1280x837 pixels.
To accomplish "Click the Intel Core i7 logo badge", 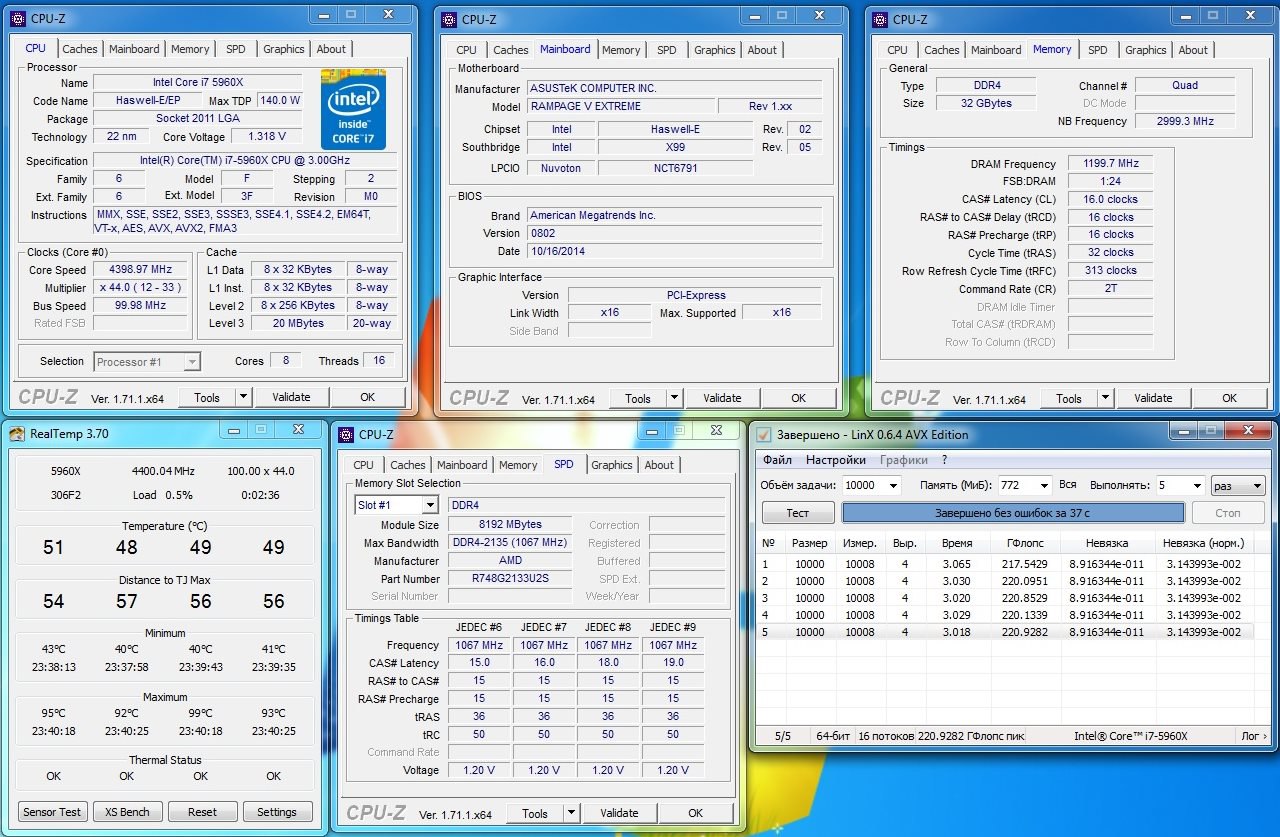I will [354, 110].
